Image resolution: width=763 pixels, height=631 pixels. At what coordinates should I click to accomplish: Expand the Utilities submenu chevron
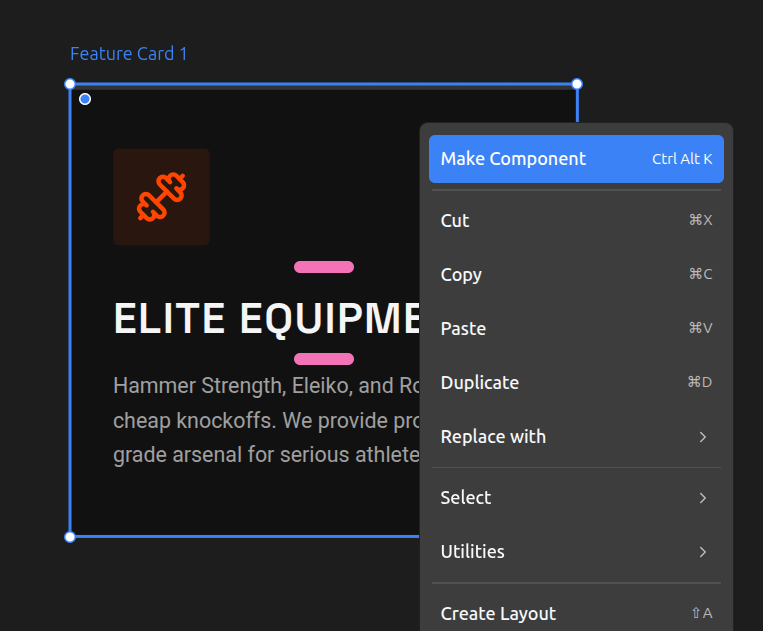[703, 552]
